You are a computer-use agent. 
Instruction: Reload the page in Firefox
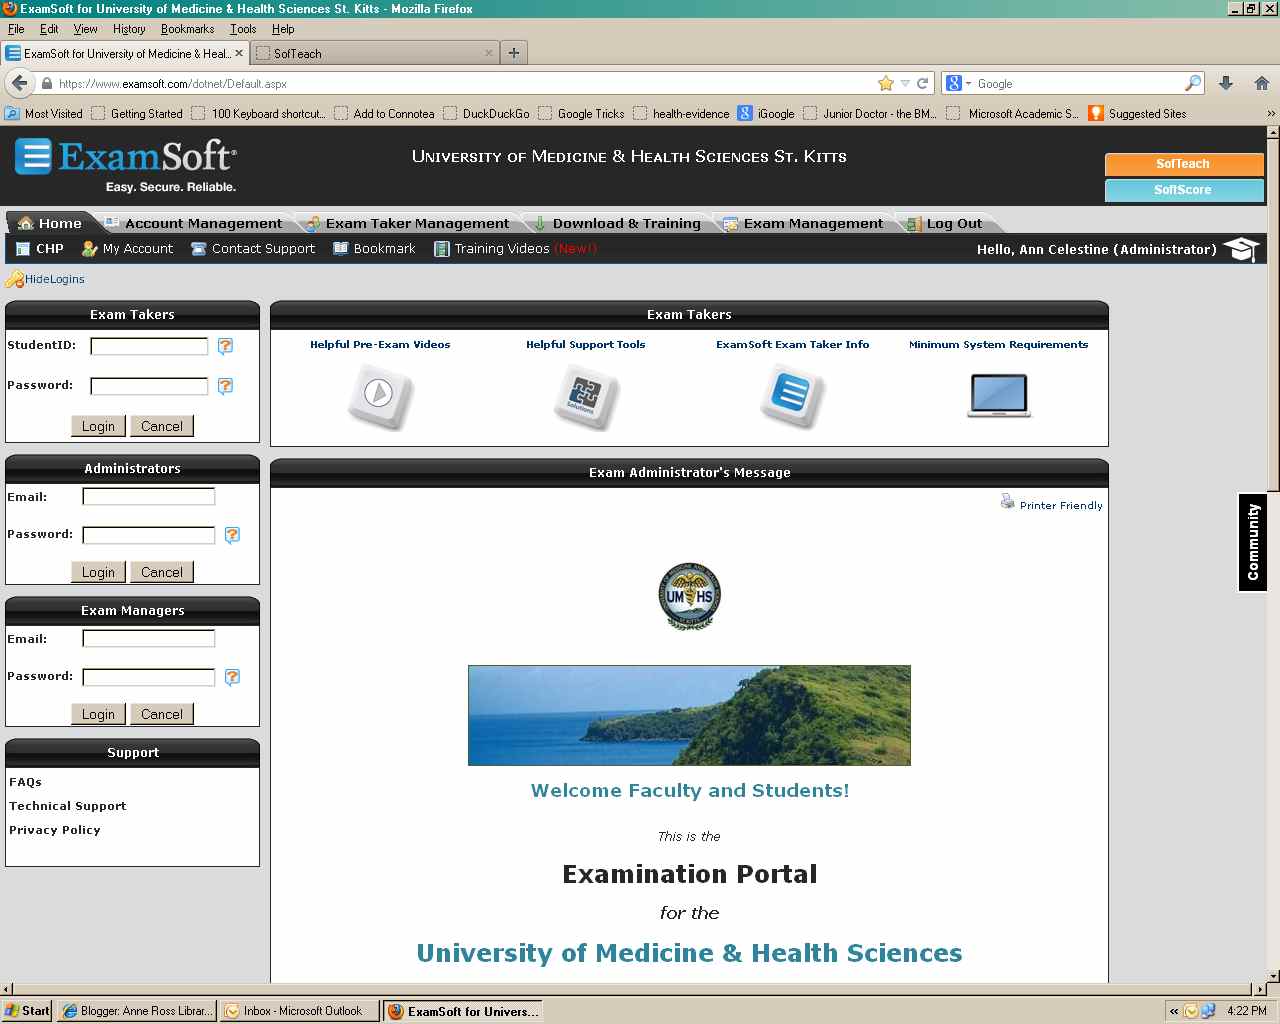pyautogui.click(x=923, y=83)
